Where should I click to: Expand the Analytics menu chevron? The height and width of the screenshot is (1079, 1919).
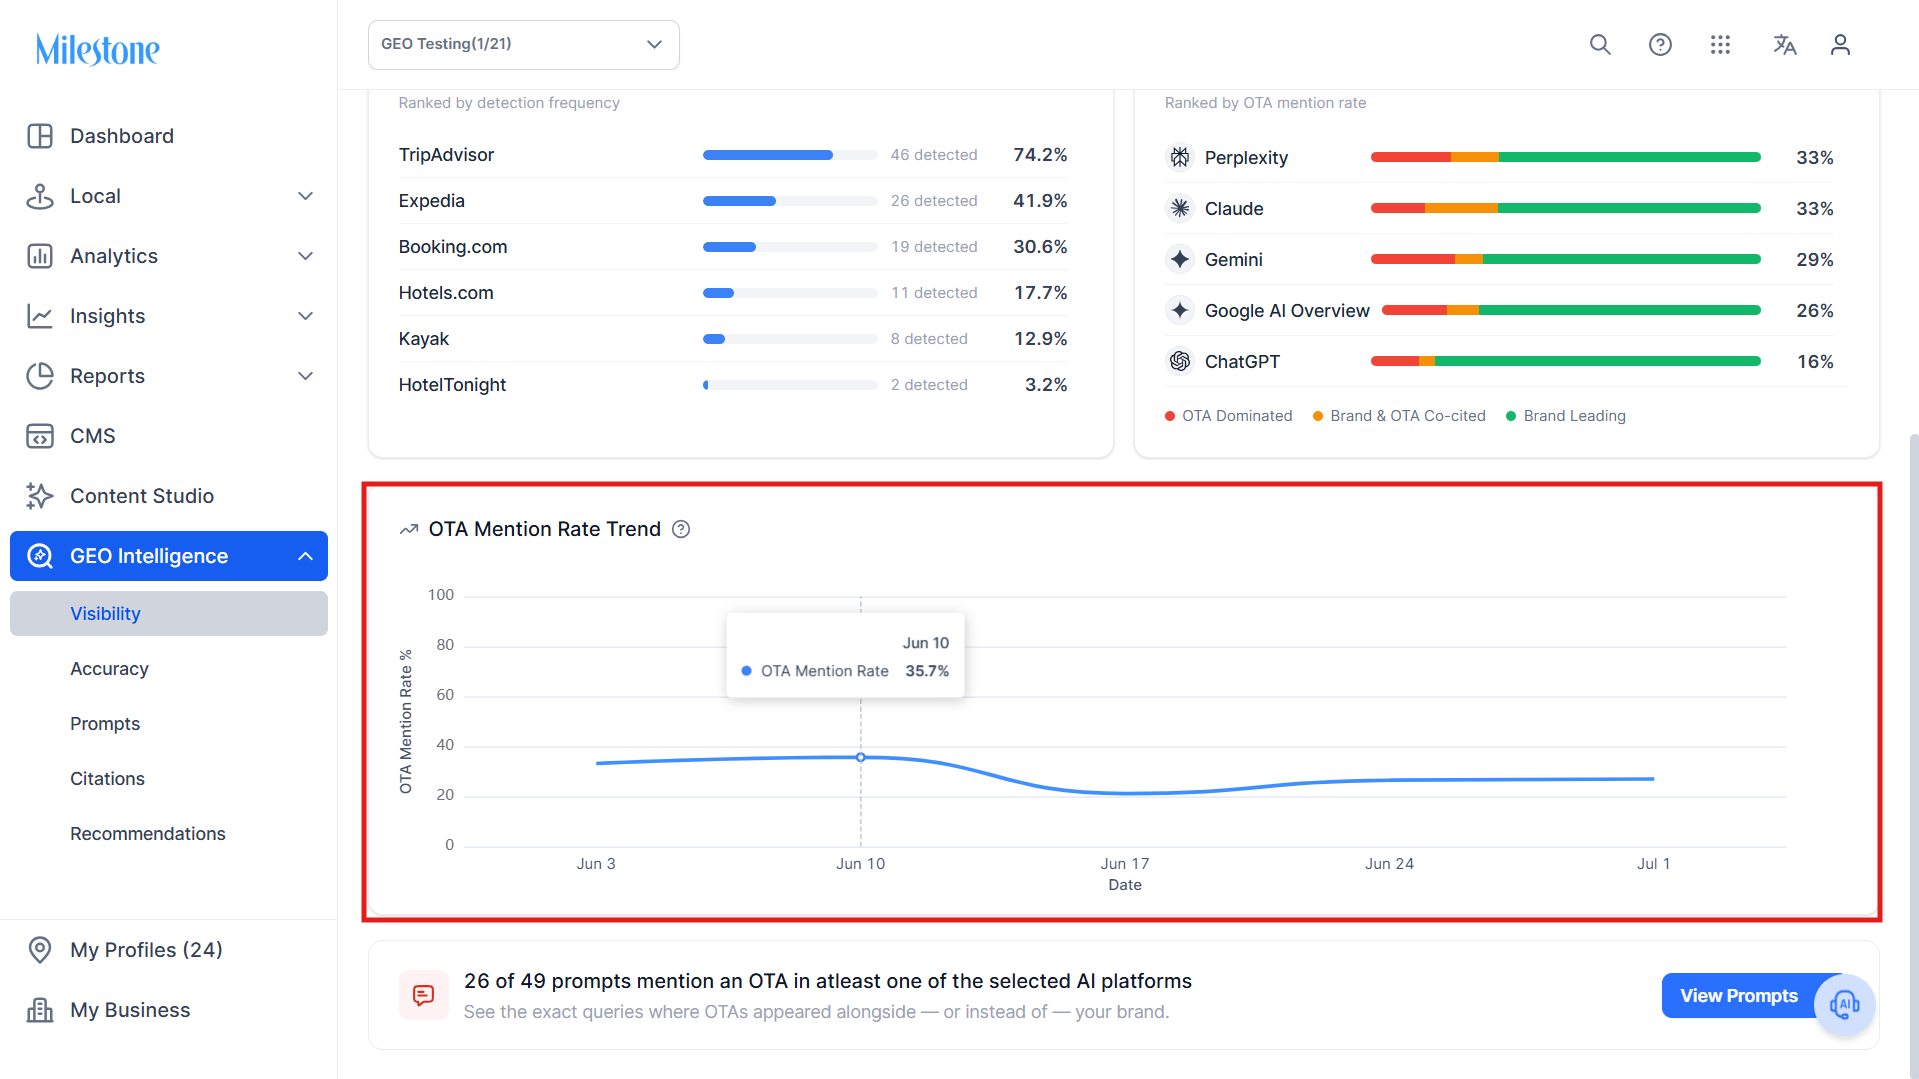[306, 256]
